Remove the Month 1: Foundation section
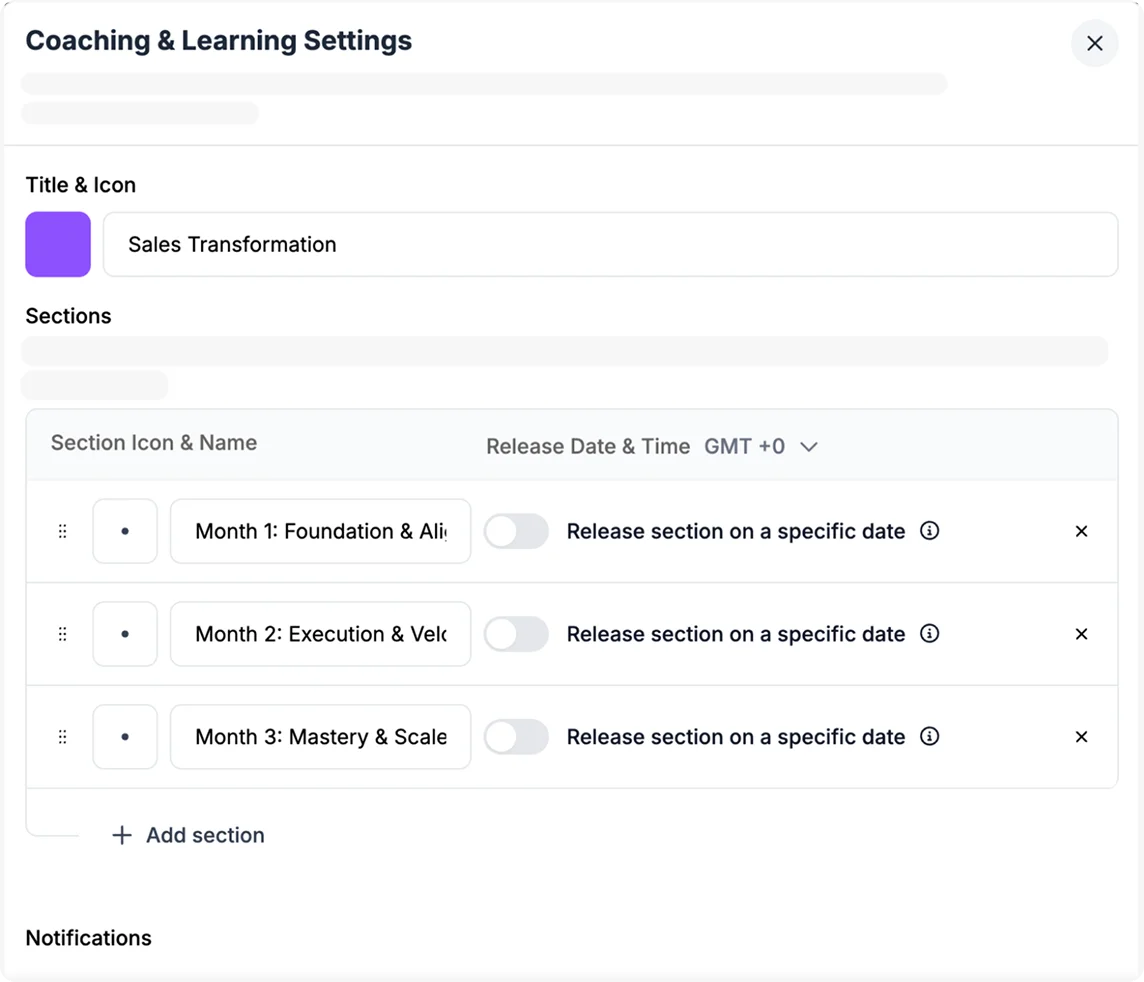Viewport: 1144px width, 982px height. 1081,531
